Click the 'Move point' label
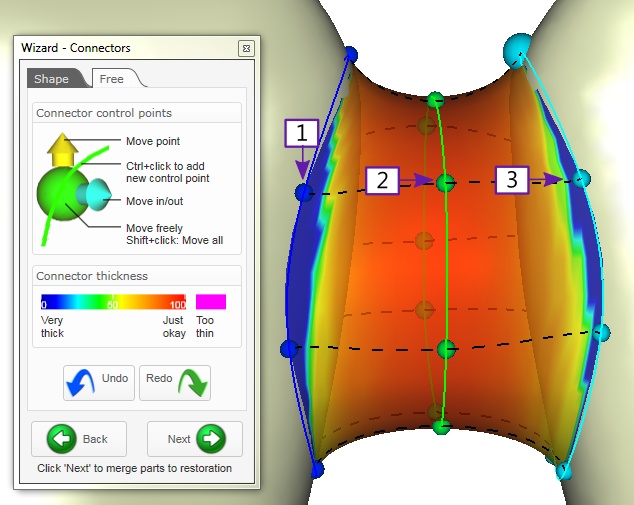The image size is (634, 505). tap(153, 141)
